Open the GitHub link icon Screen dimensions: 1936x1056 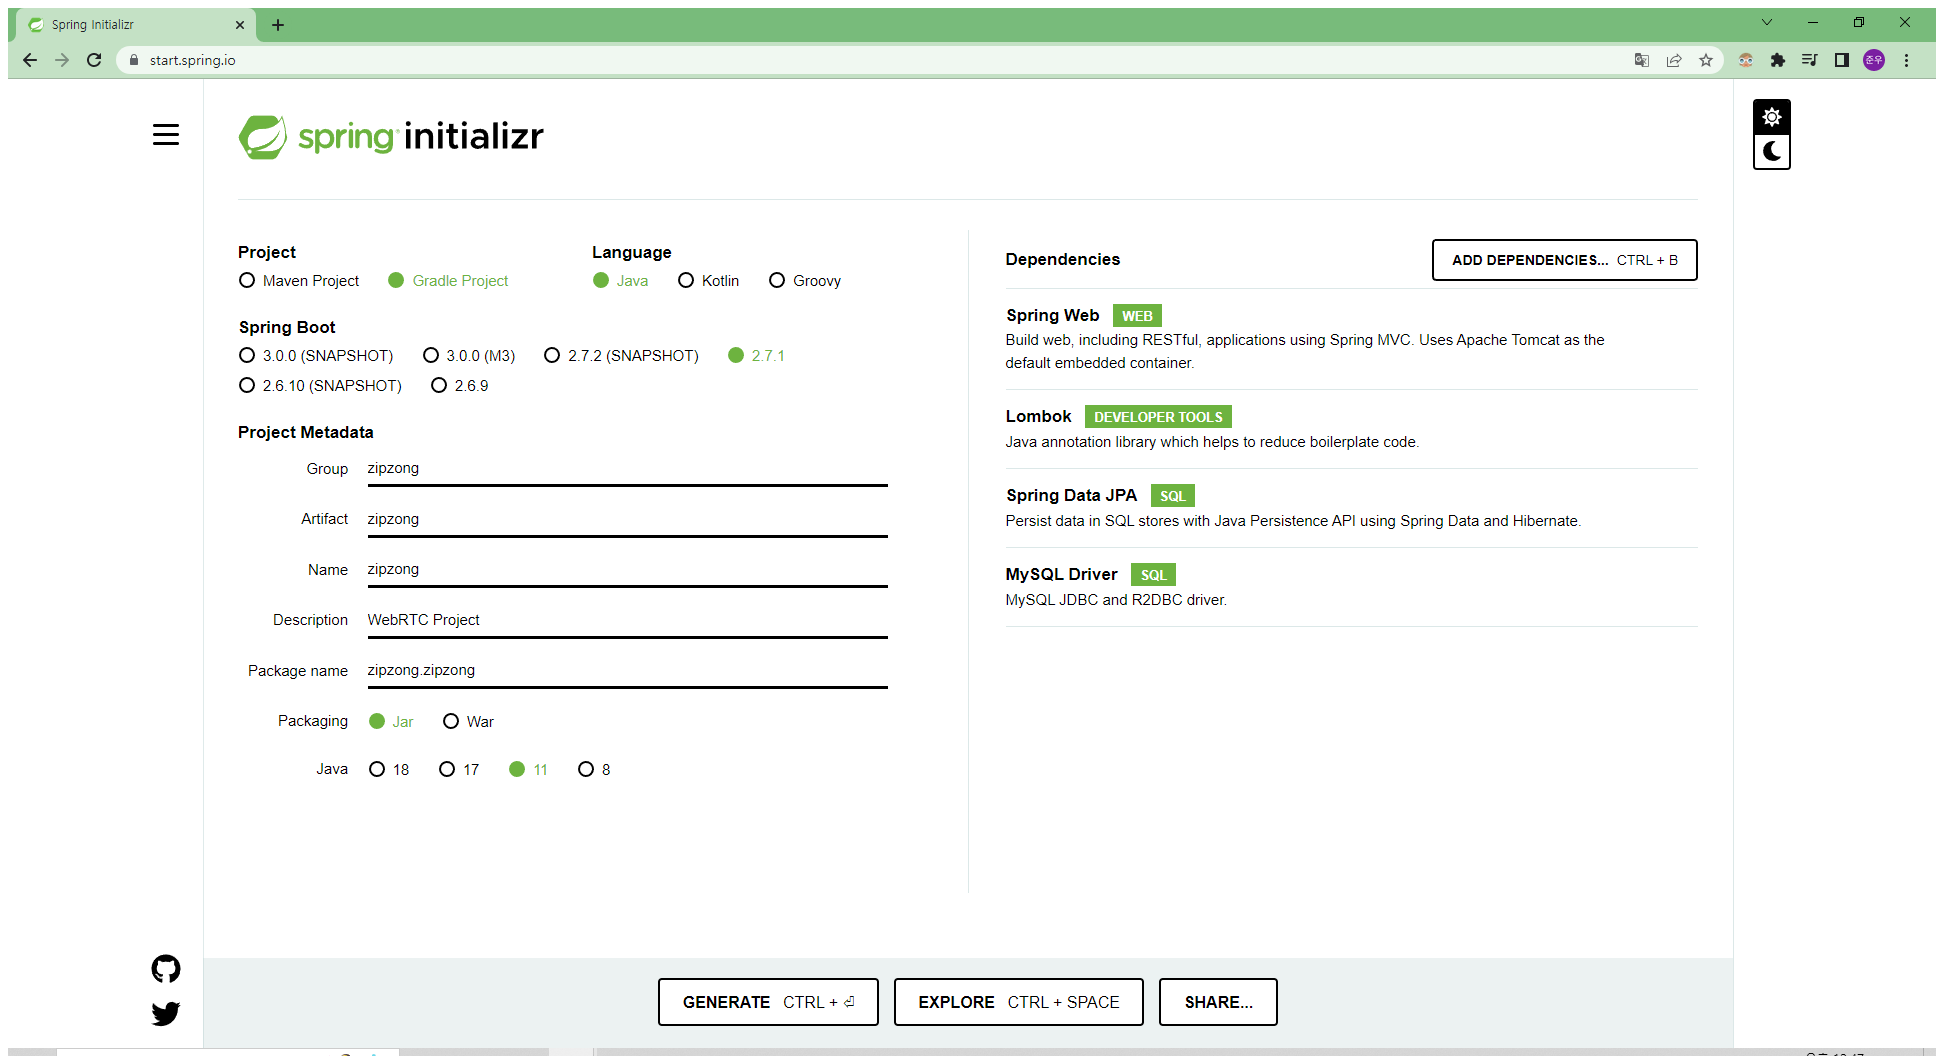[166, 969]
